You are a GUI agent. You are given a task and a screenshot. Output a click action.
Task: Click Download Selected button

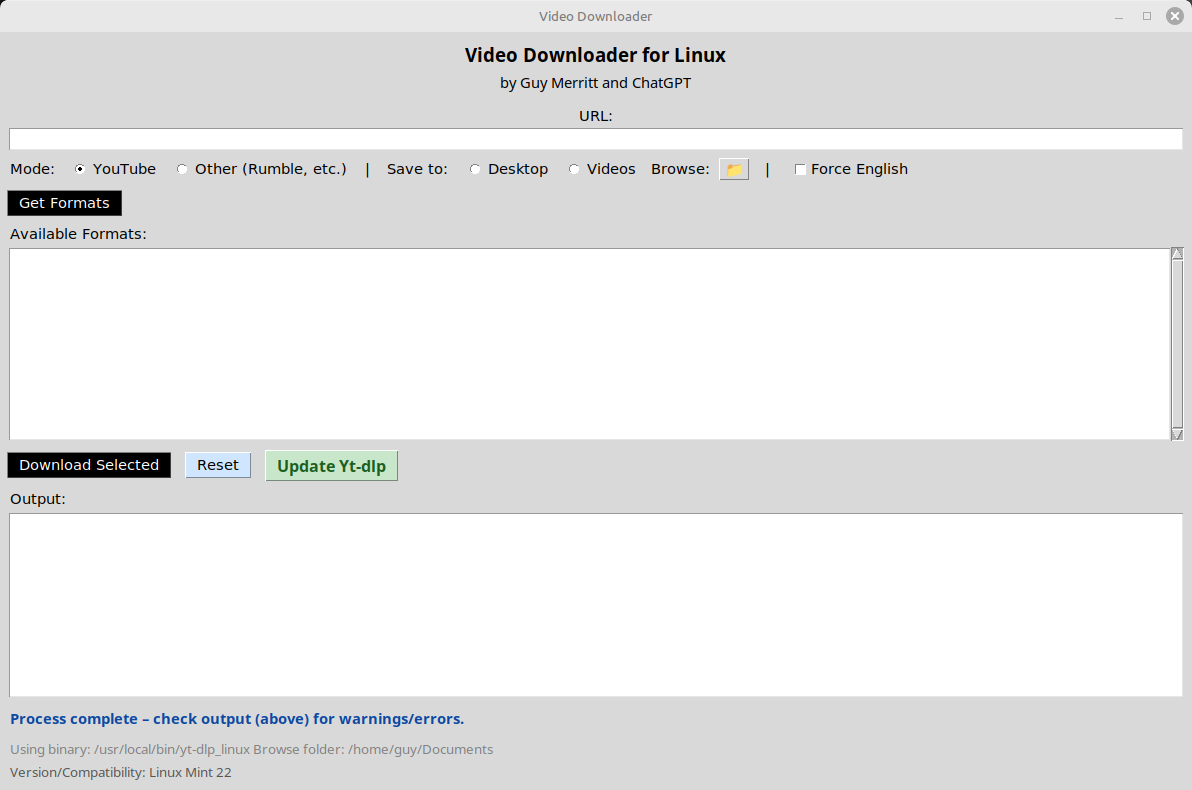tap(89, 465)
